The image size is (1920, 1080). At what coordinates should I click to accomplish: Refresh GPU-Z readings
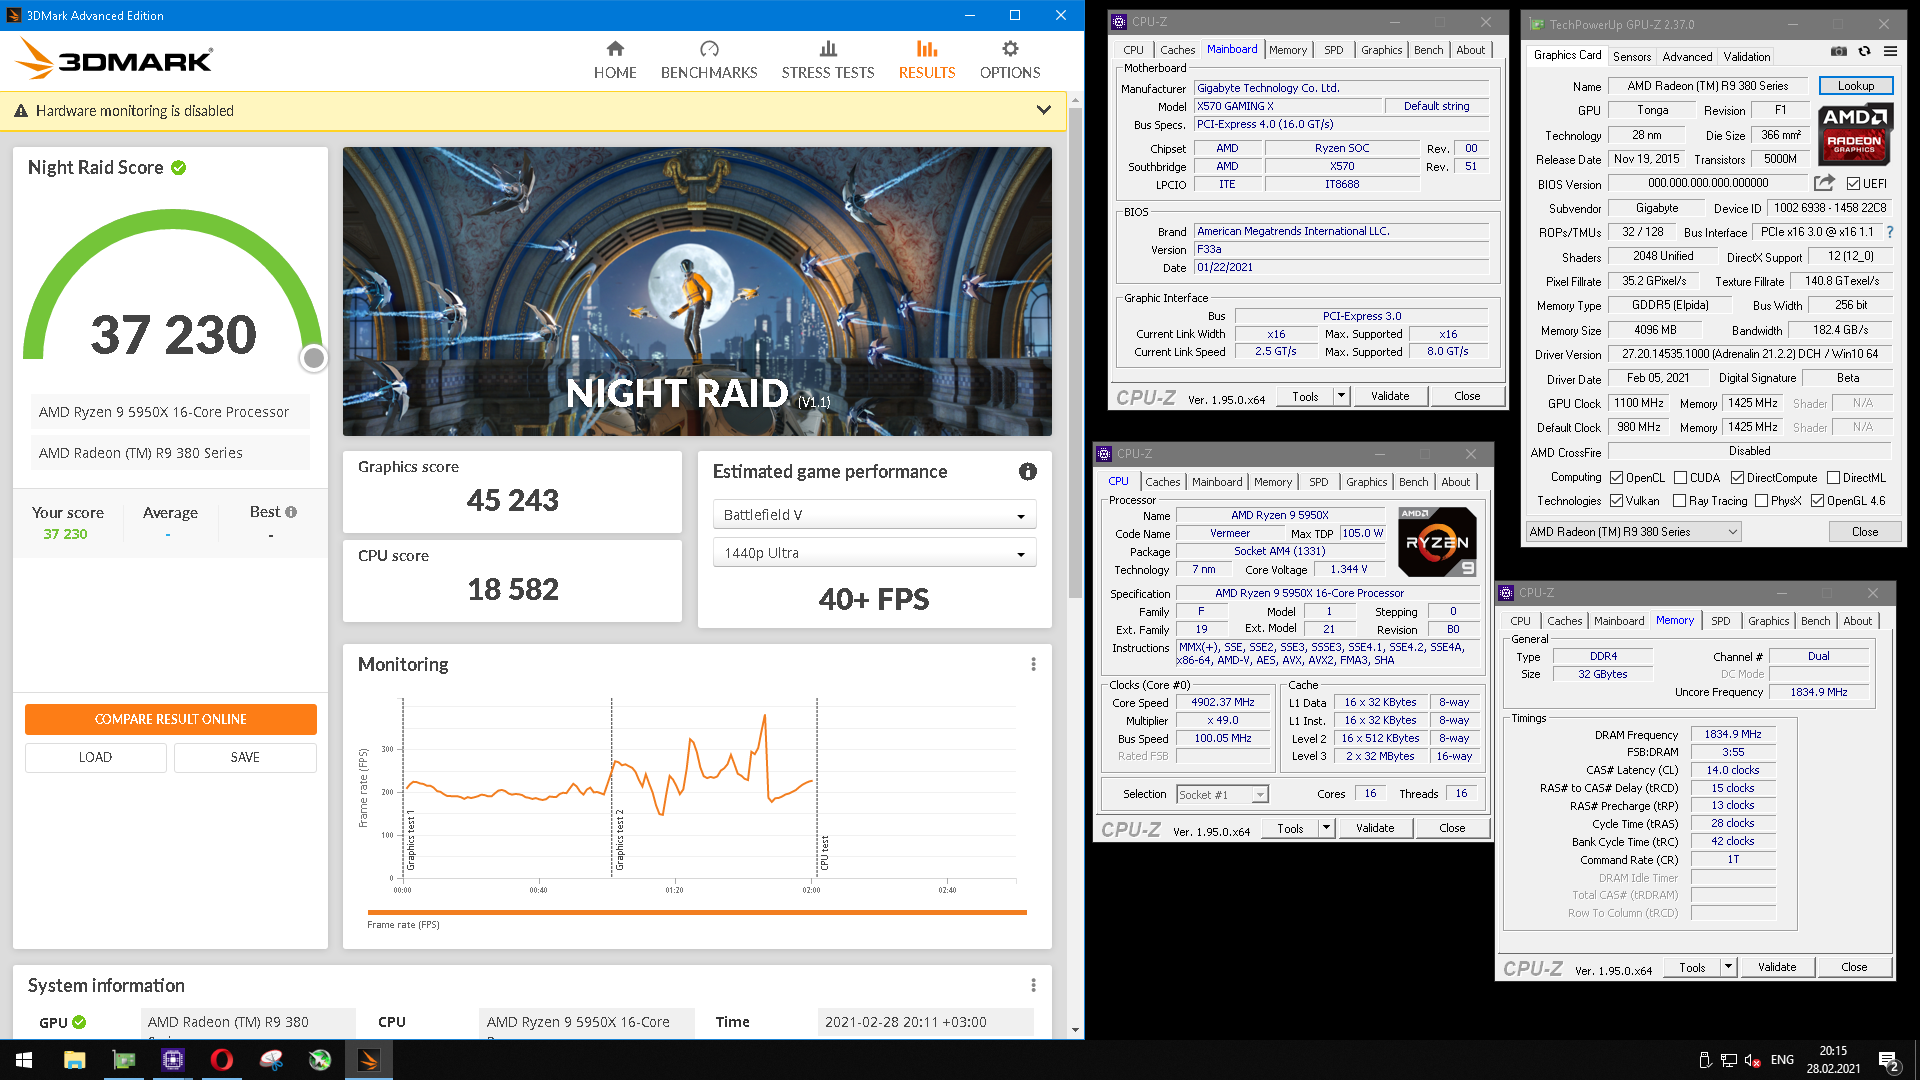[1864, 51]
